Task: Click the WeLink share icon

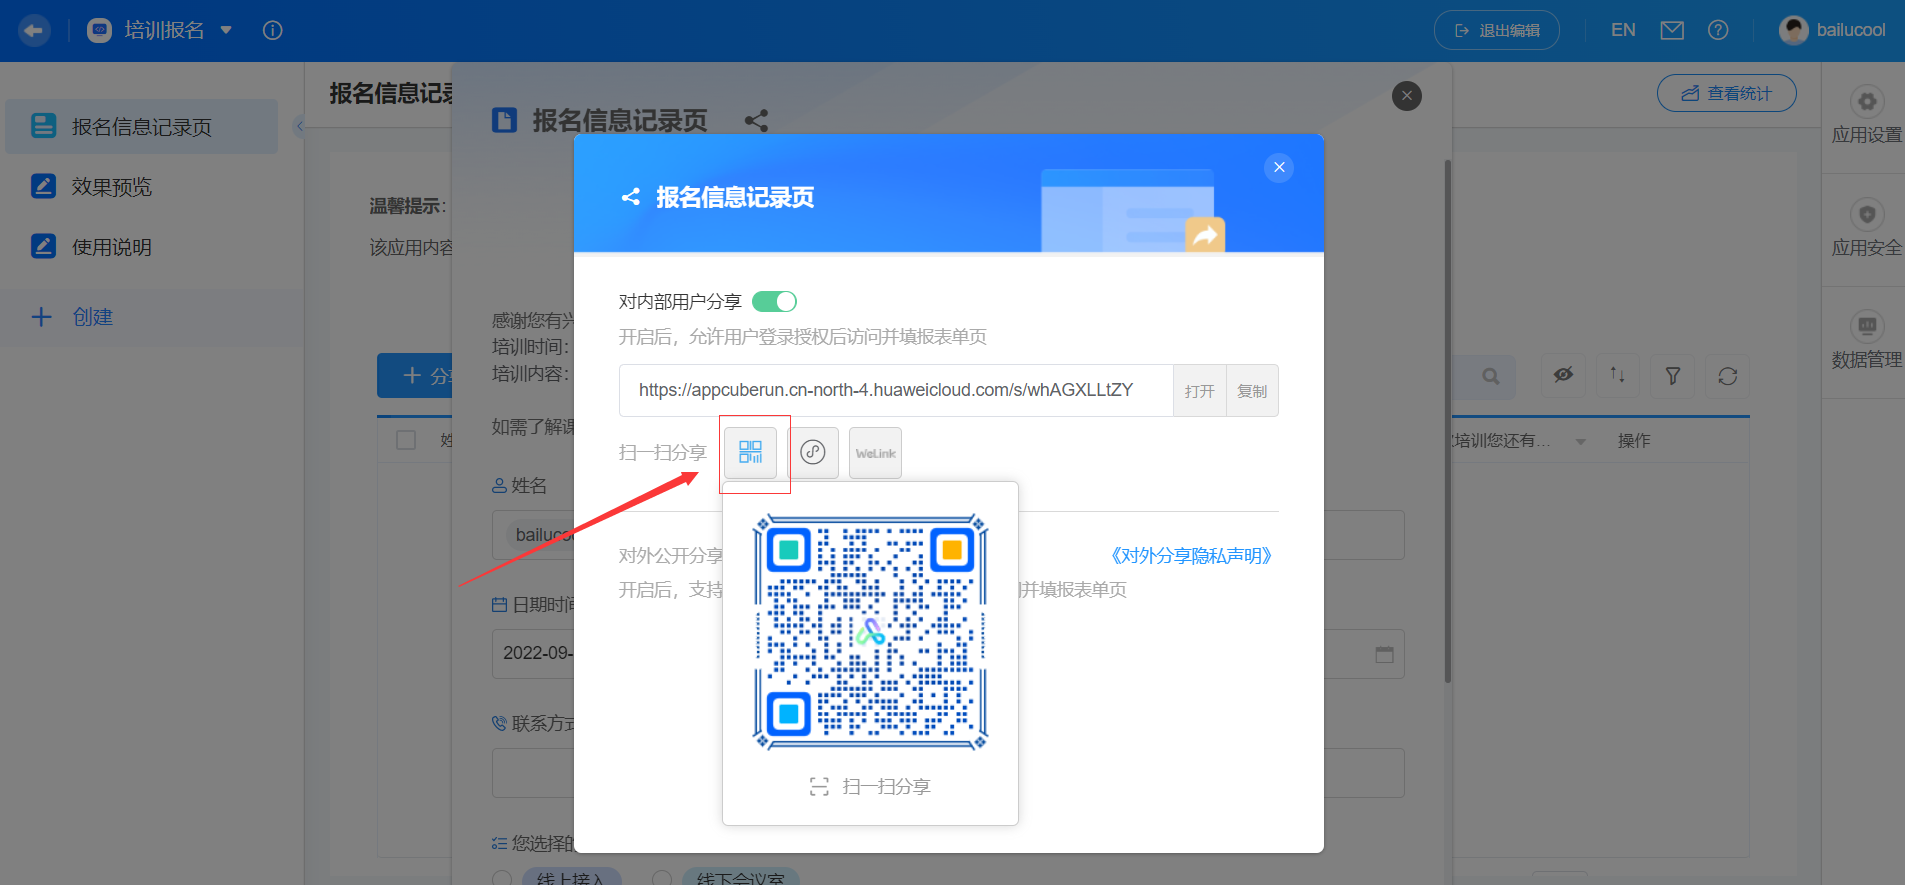Action: point(875,453)
